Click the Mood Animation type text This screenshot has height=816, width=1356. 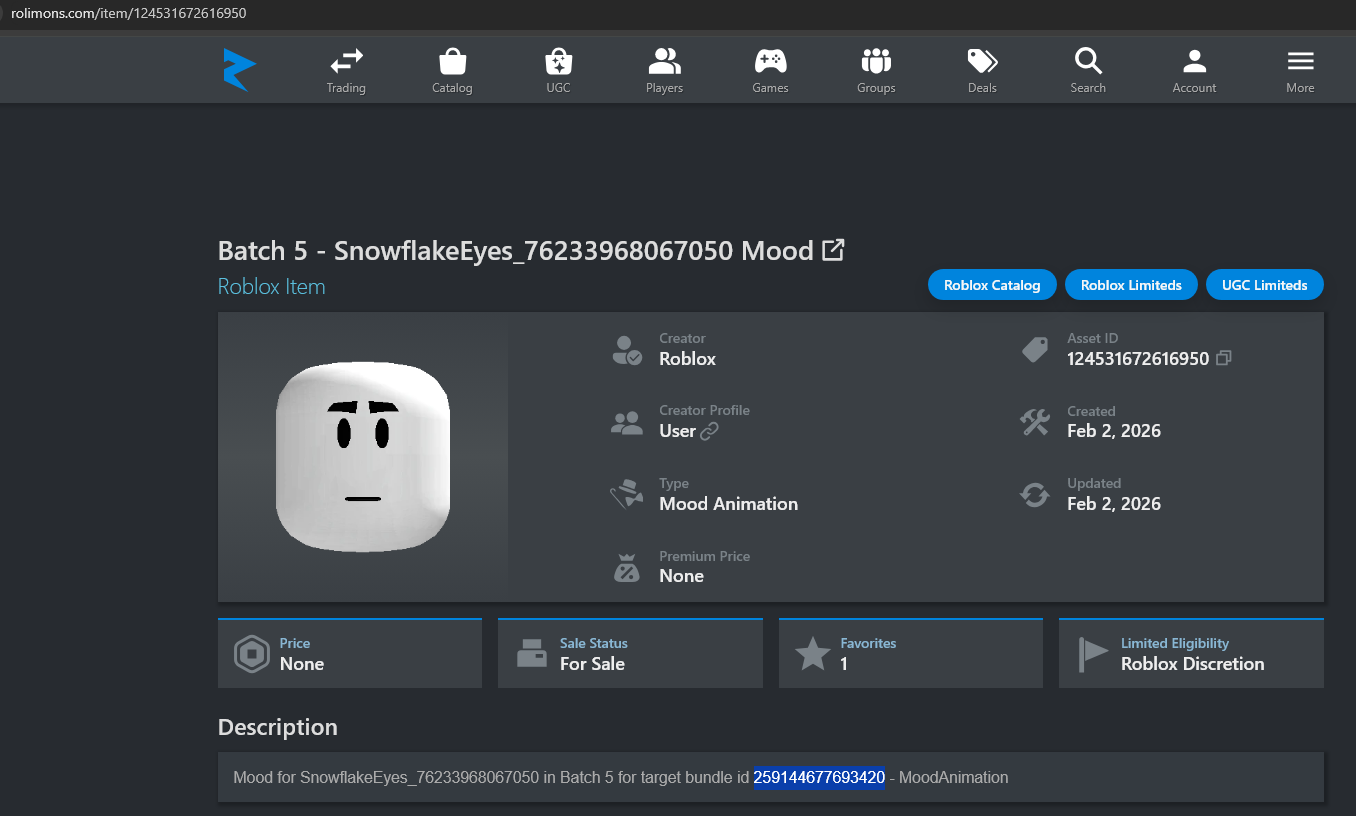(729, 504)
